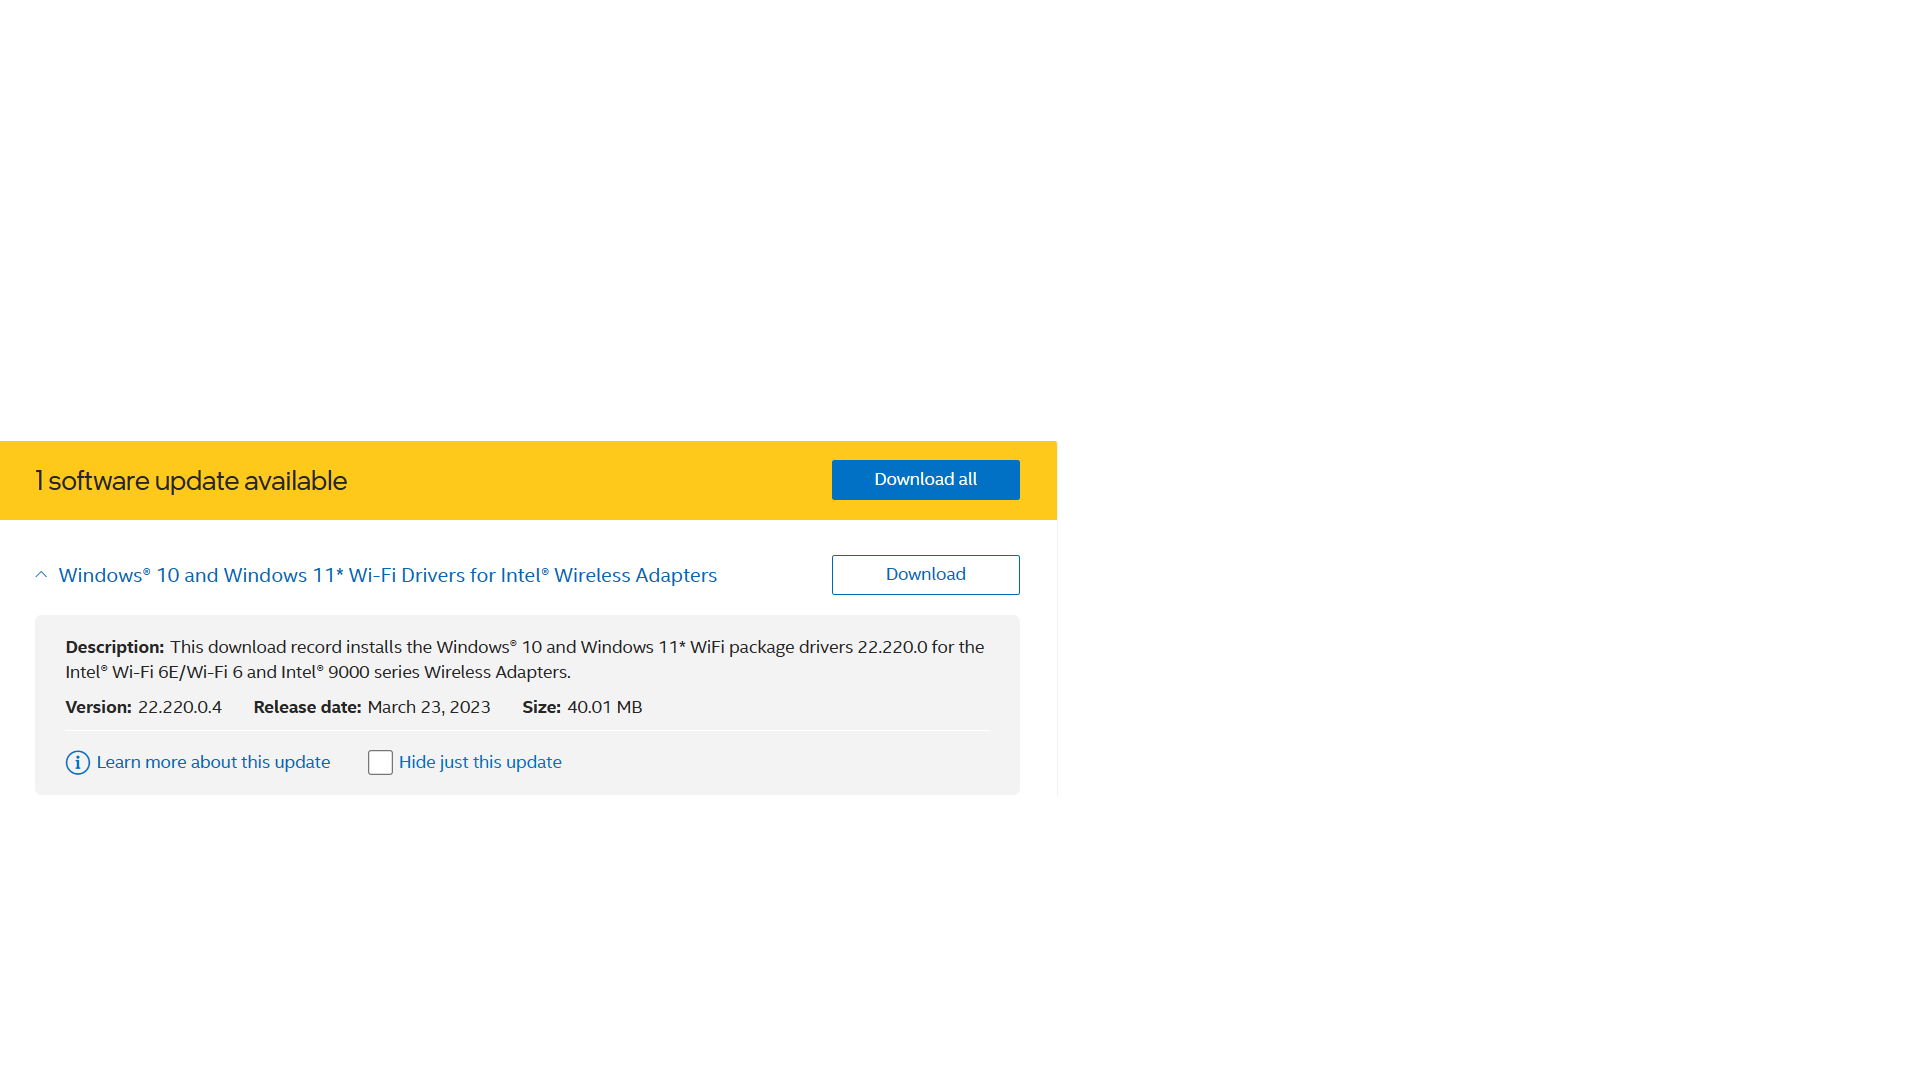Image resolution: width=1920 pixels, height=1080 pixels.
Task: Click the release date March 23, 2023
Action: click(429, 707)
